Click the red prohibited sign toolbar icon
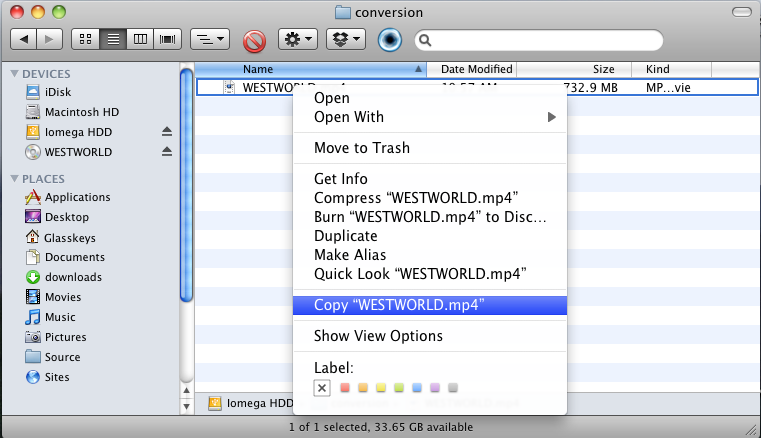Viewport: 761px width, 438px height. tap(254, 41)
